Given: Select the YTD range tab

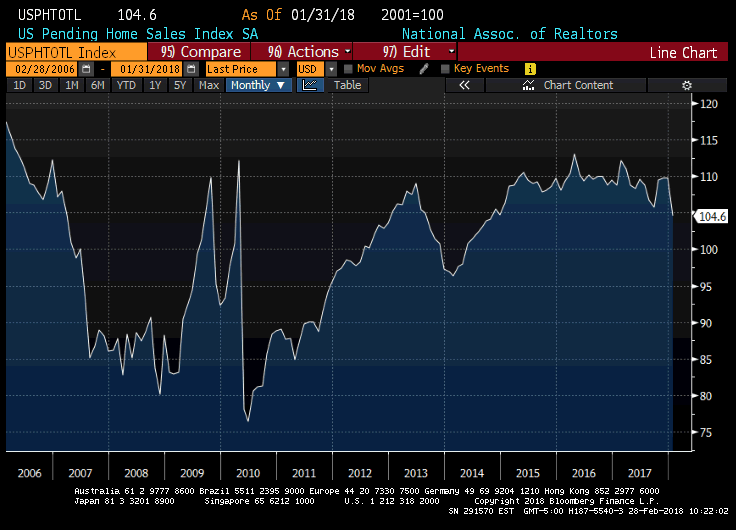Looking at the screenshot, I should pyautogui.click(x=126, y=85).
